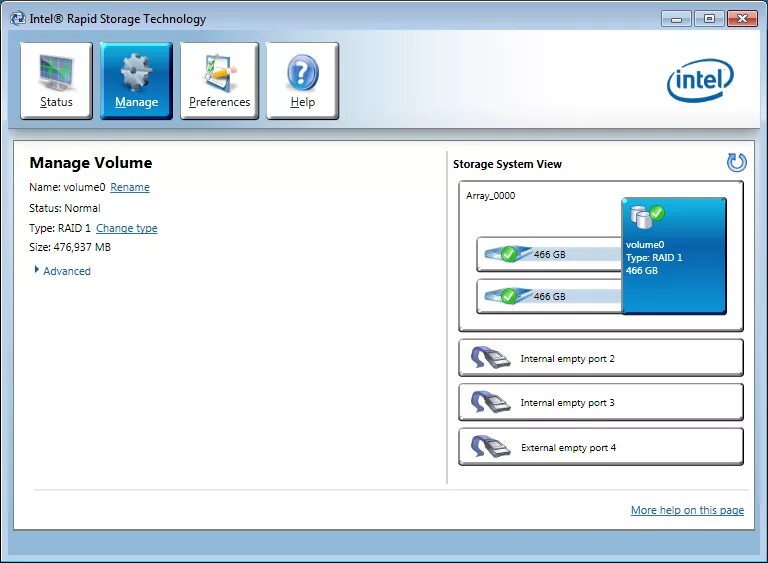Click the Help question mark icon
This screenshot has height=563, width=768.
click(x=302, y=73)
